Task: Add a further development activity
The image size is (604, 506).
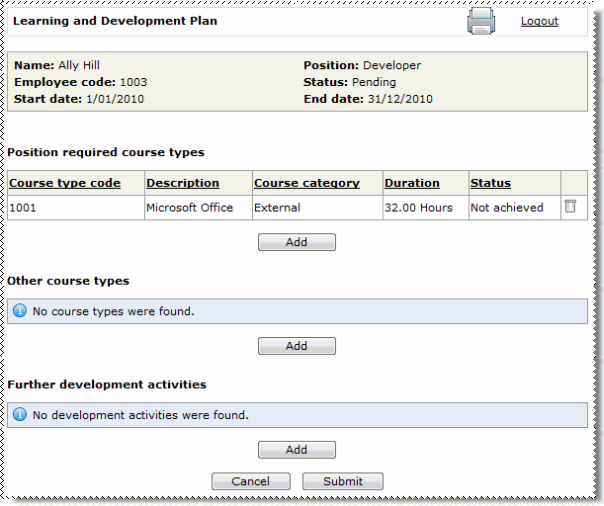Action: tap(297, 450)
